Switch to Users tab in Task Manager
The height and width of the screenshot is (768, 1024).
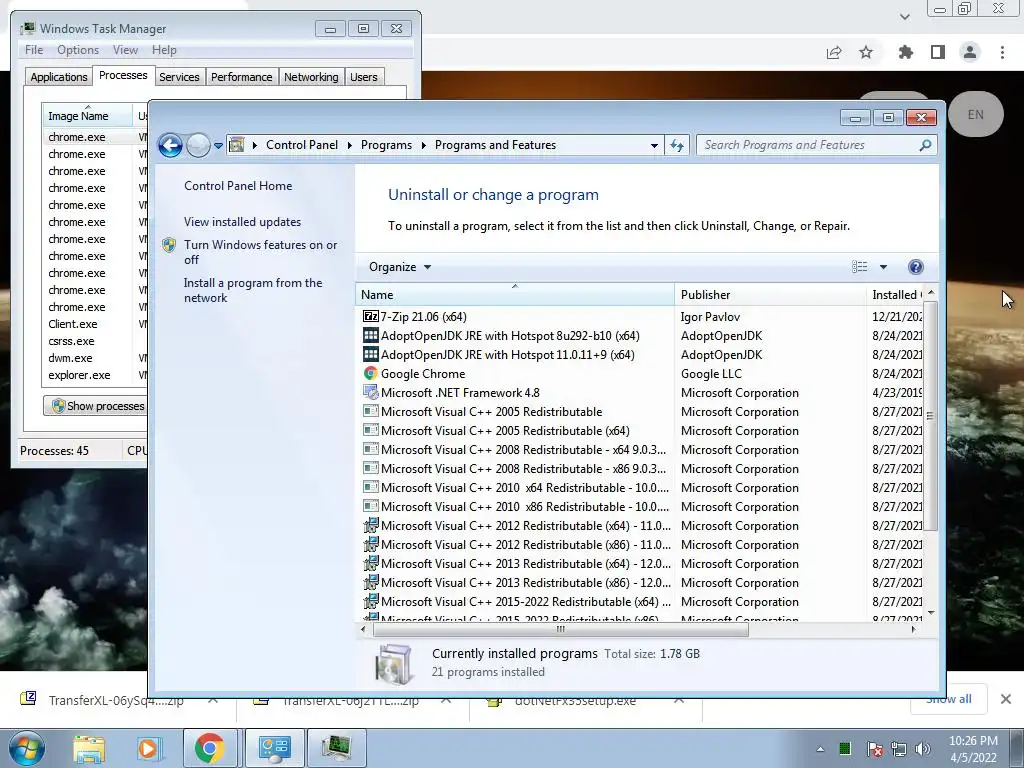(364, 76)
